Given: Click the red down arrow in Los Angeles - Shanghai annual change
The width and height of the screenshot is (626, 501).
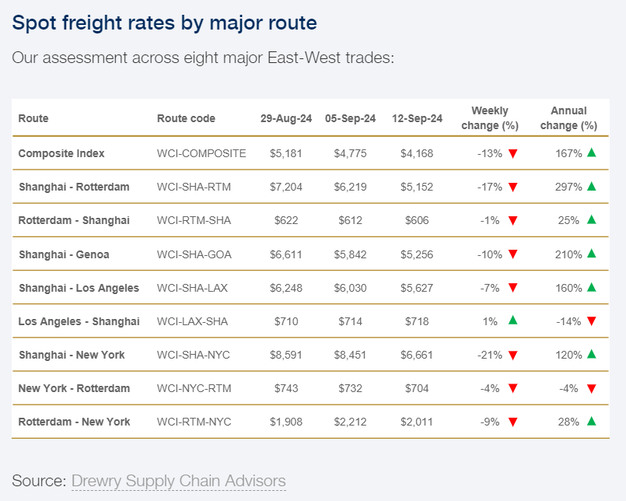Looking at the screenshot, I should (591, 321).
